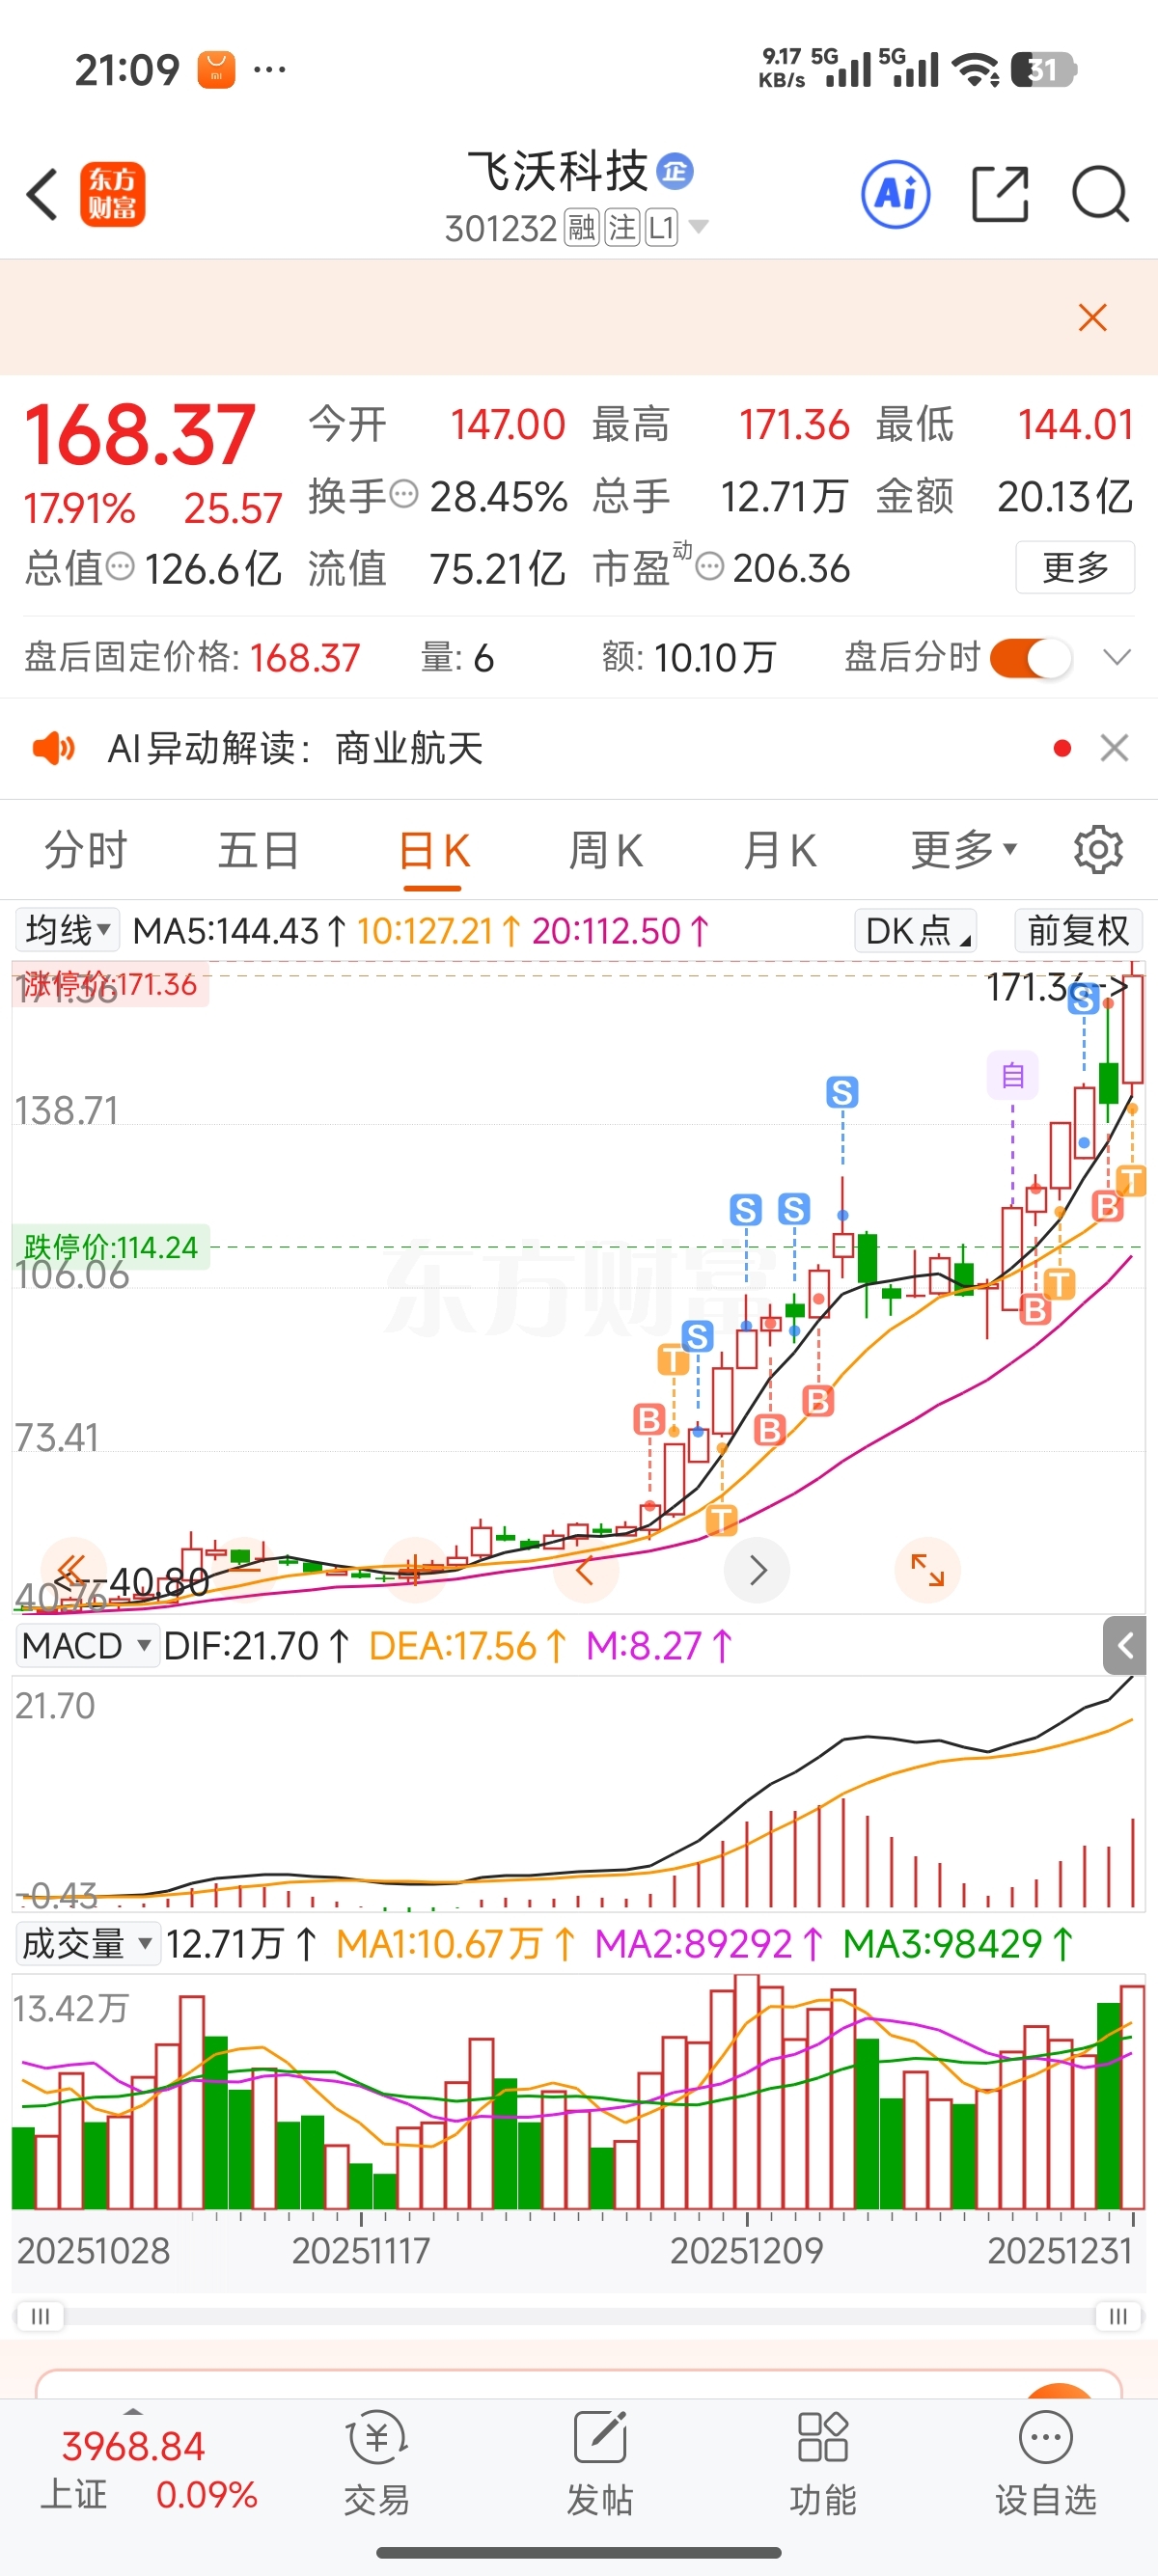
Task: Change 前复权 adjustment setting
Action: click(x=1077, y=930)
